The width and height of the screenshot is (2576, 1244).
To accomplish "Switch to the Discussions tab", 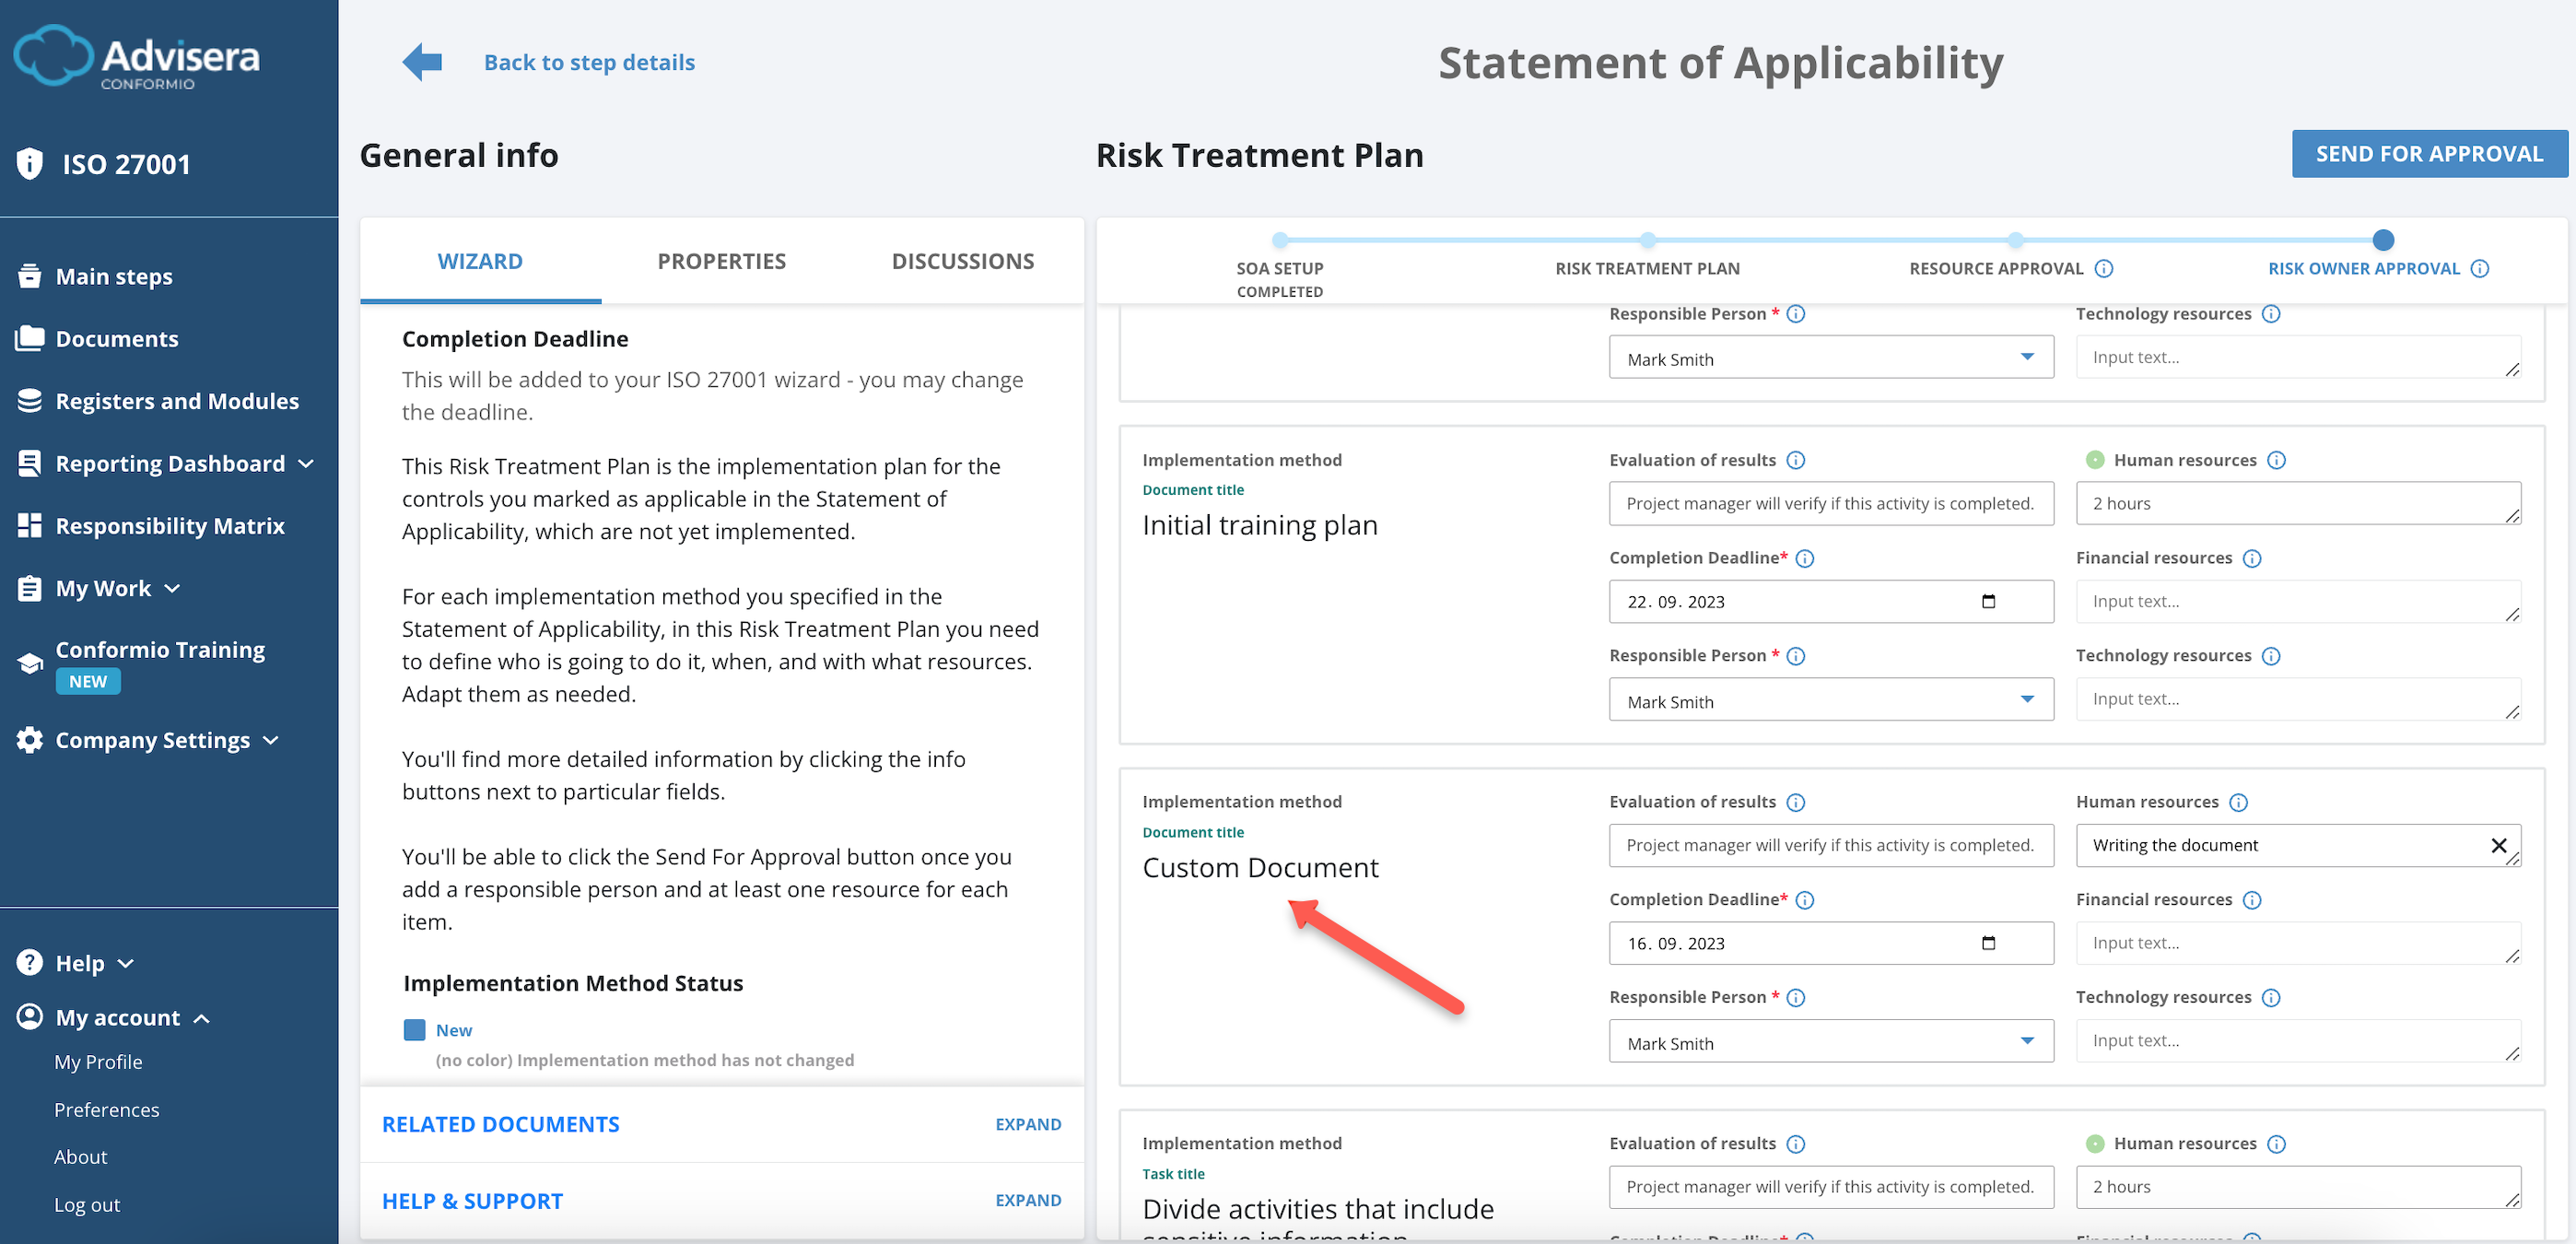I will click(x=962, y=260).
